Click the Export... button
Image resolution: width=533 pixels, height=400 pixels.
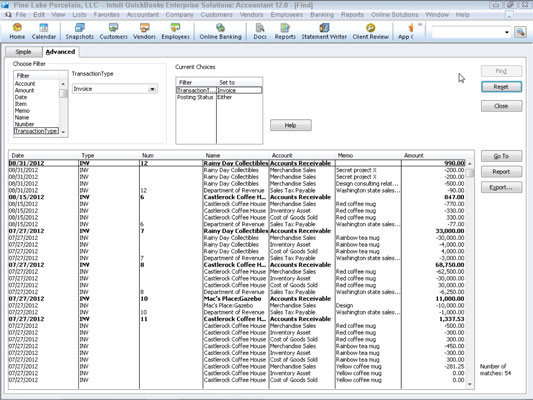tap(501, 187)
